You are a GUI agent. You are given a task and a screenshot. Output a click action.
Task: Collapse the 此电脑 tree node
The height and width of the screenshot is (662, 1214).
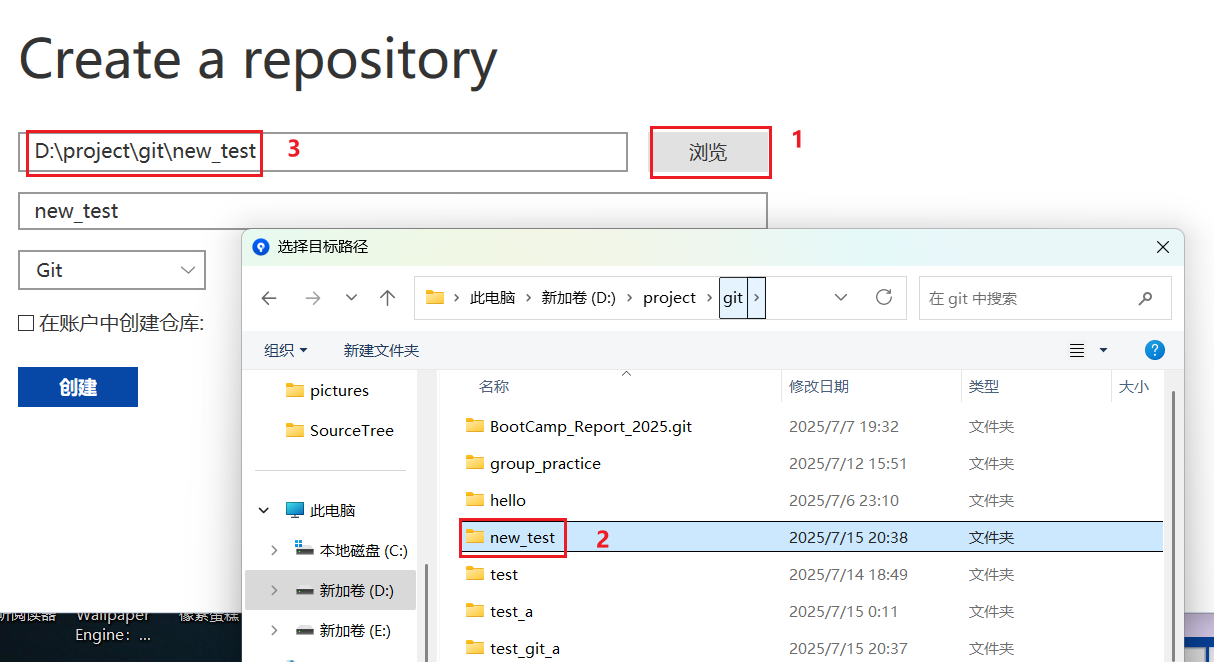click(264, 510)
